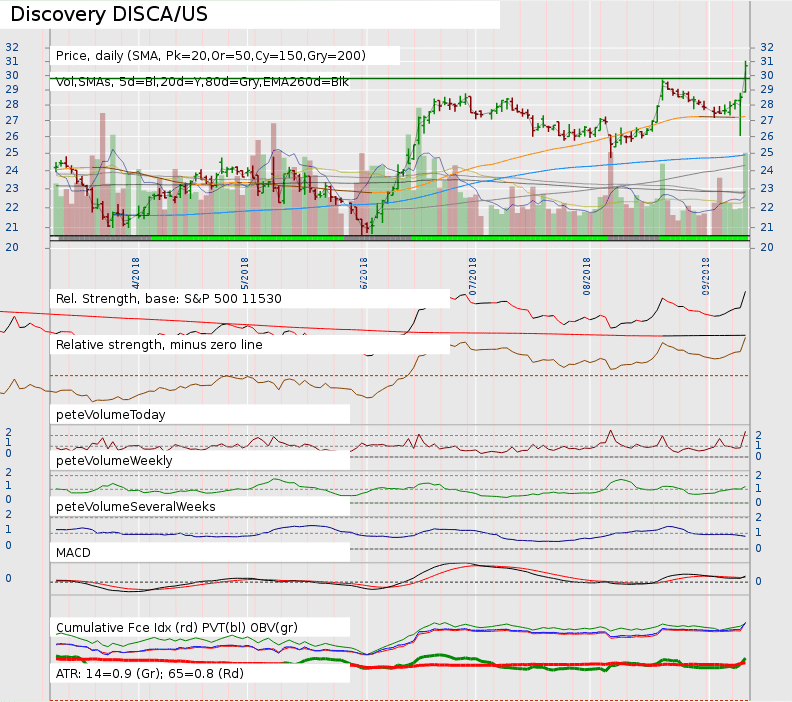The height and width of the screenshot is (702, 792).
Task: Click the 'peteVolumeWeekly' panel label
Action: point(114,461)
